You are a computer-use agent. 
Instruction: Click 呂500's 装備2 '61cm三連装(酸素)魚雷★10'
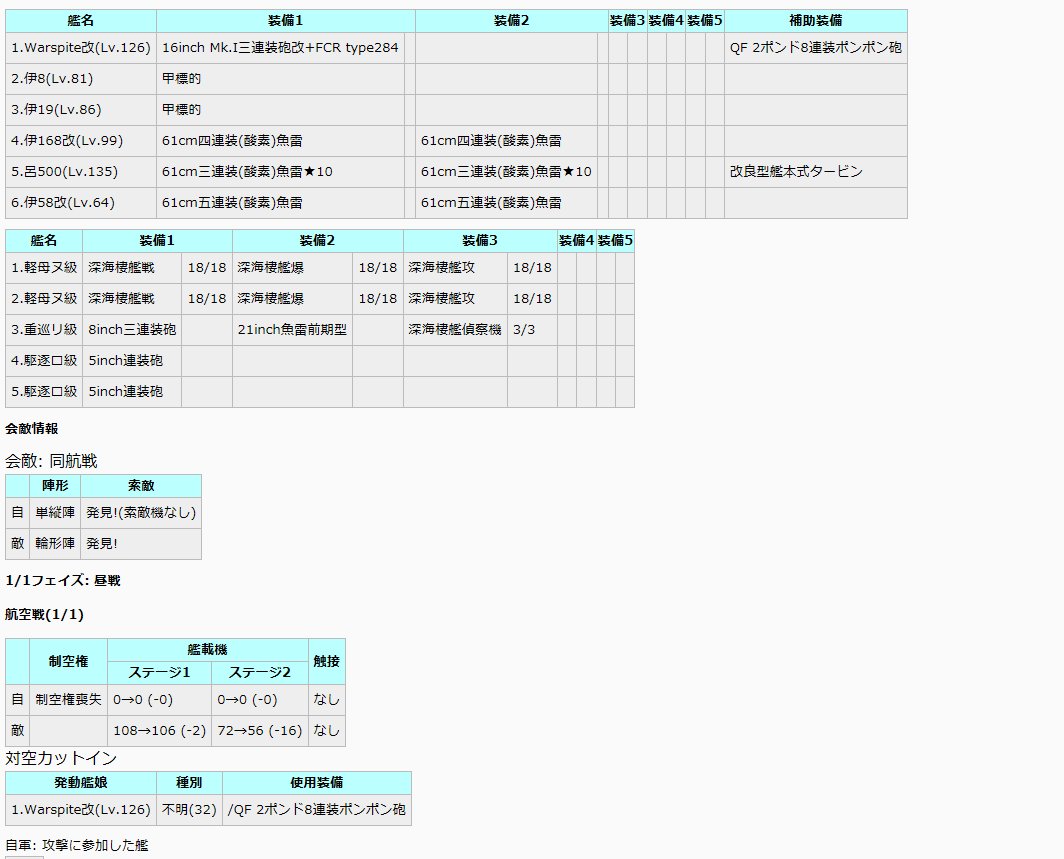pyautogui.click(x=506, y=172)
